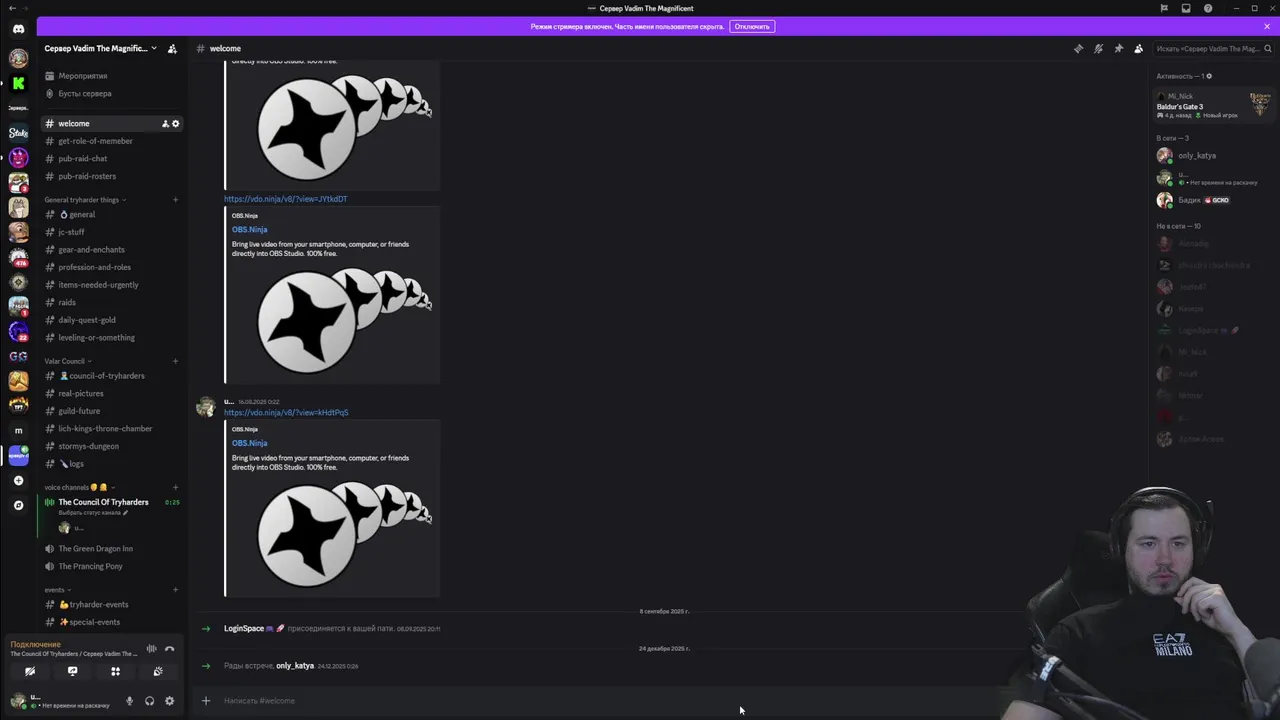Share your screen button in voice panel
1280x720 pixels.
[72, 672]
